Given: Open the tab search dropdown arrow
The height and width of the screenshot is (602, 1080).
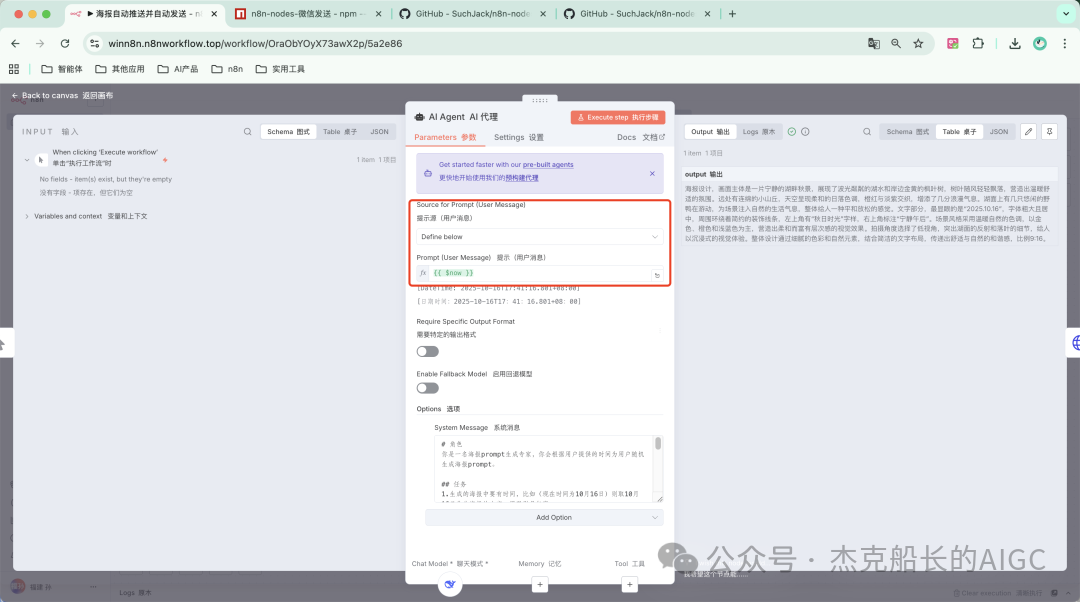Looking at the screenshot, I should tap(1066, 14).
